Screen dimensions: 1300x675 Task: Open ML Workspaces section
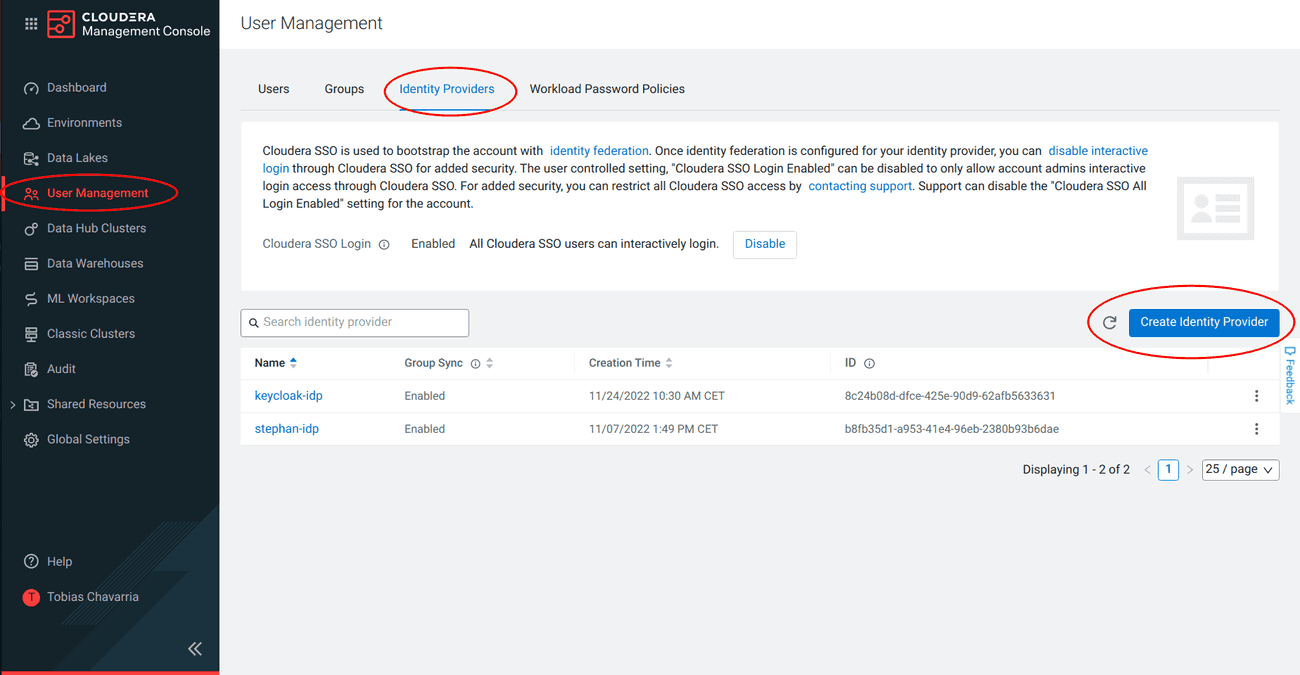[90, 299]
